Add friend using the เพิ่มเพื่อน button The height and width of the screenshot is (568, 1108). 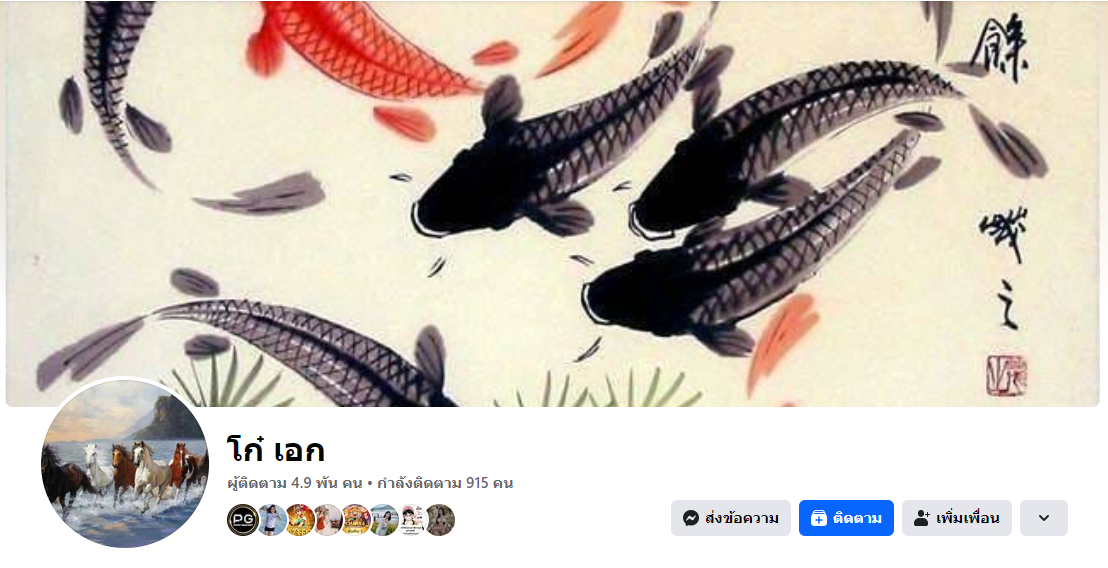coord(957,518)
